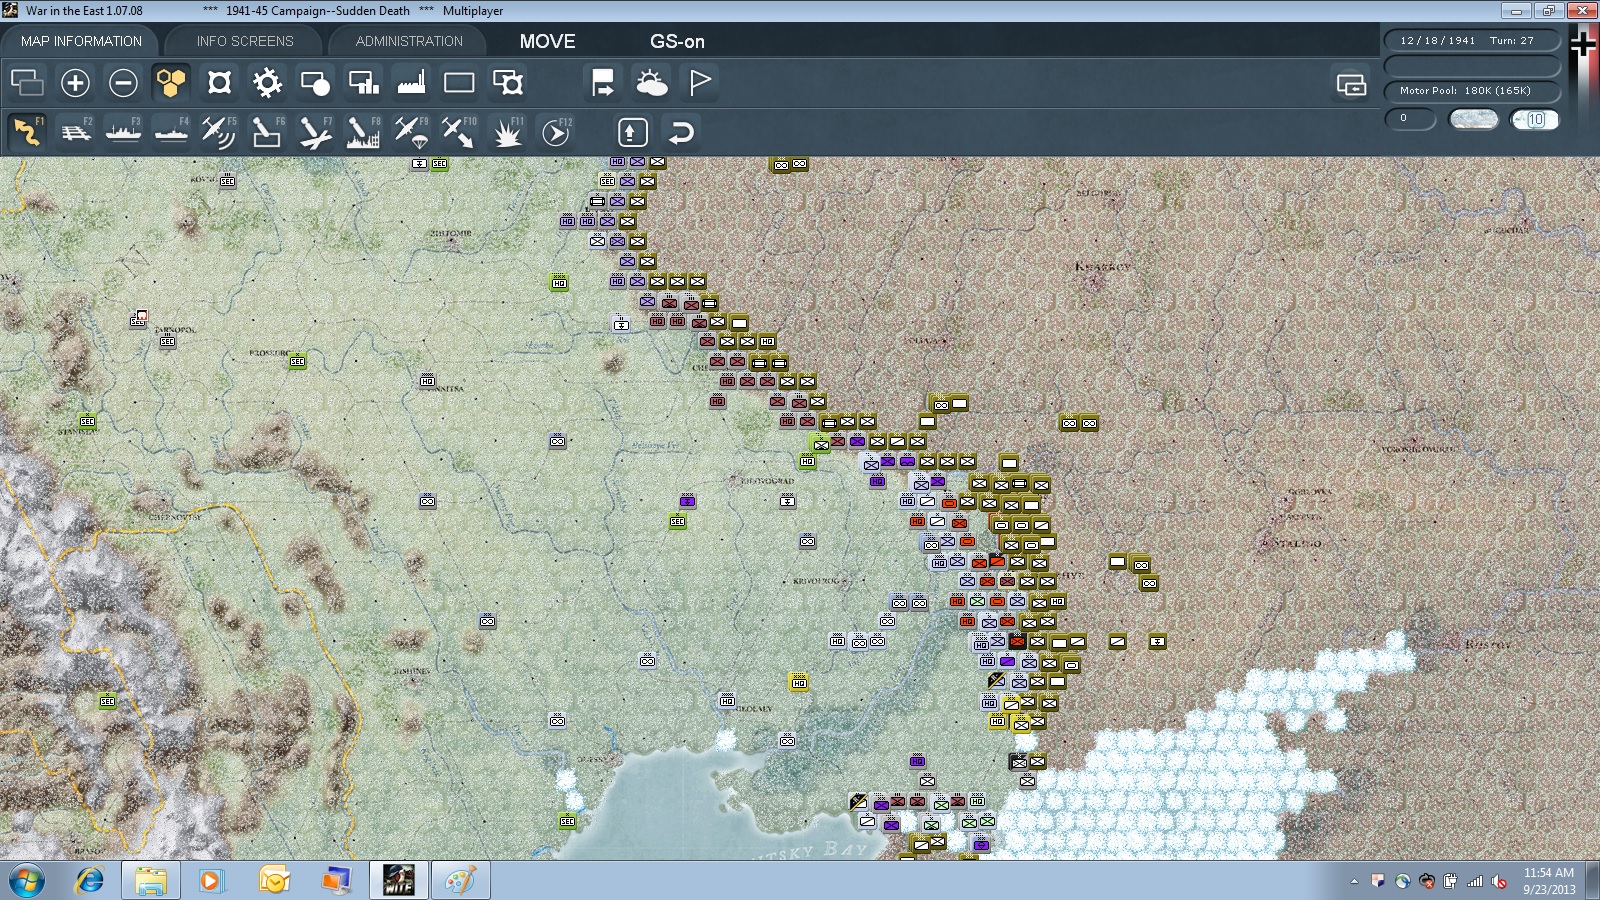
Task: Click the Motor Pool status field
Action: click(x=1472, y=91)
